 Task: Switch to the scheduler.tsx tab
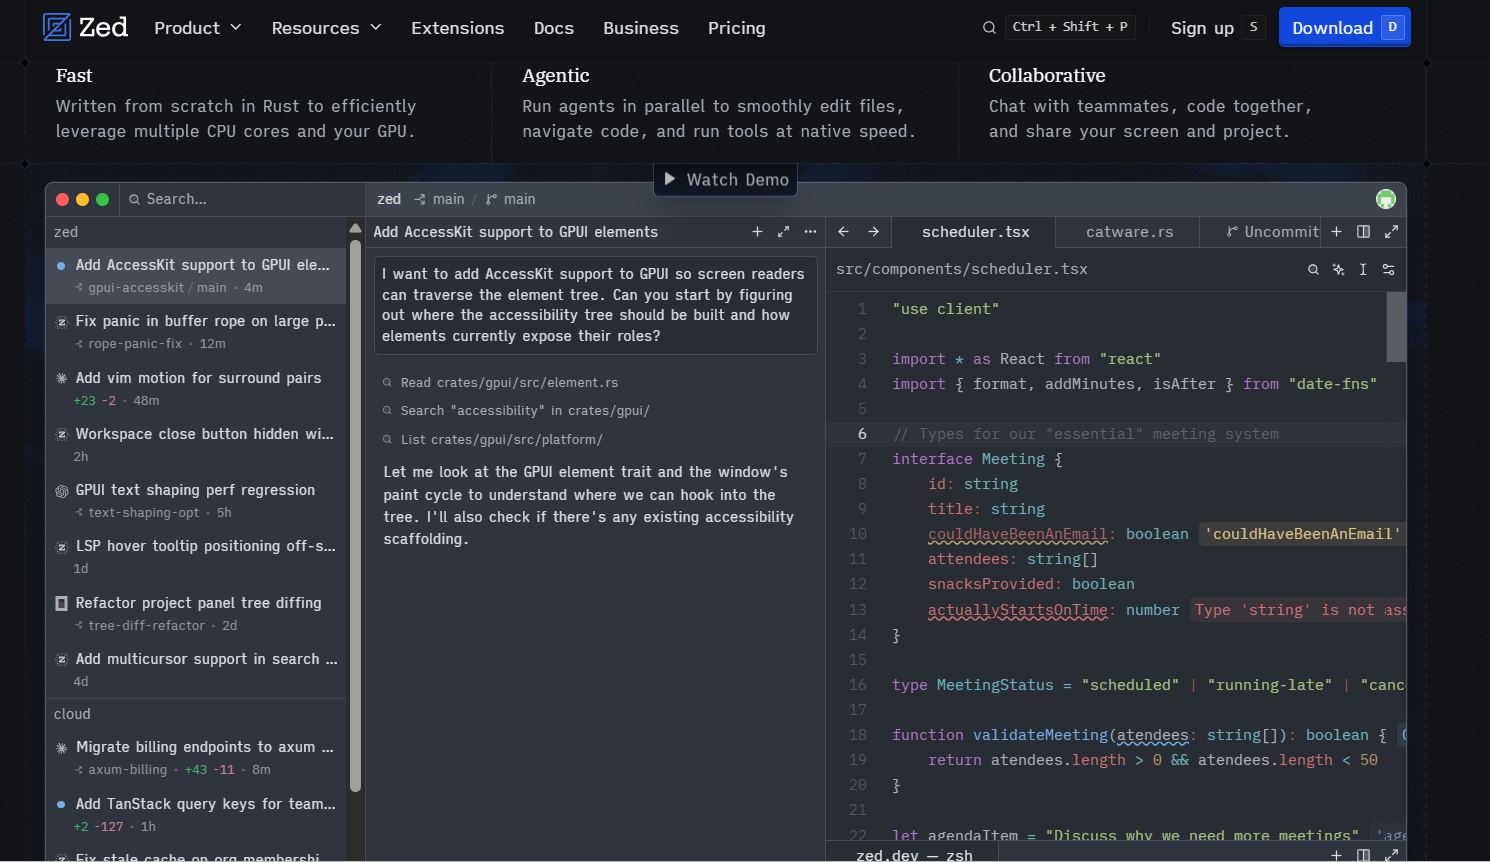pyautogui.click(x=975, y=232)
